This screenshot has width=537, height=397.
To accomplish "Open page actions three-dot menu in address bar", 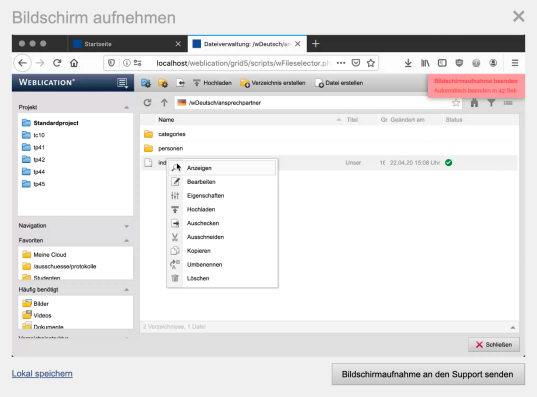I will click(x=341, y=63).
